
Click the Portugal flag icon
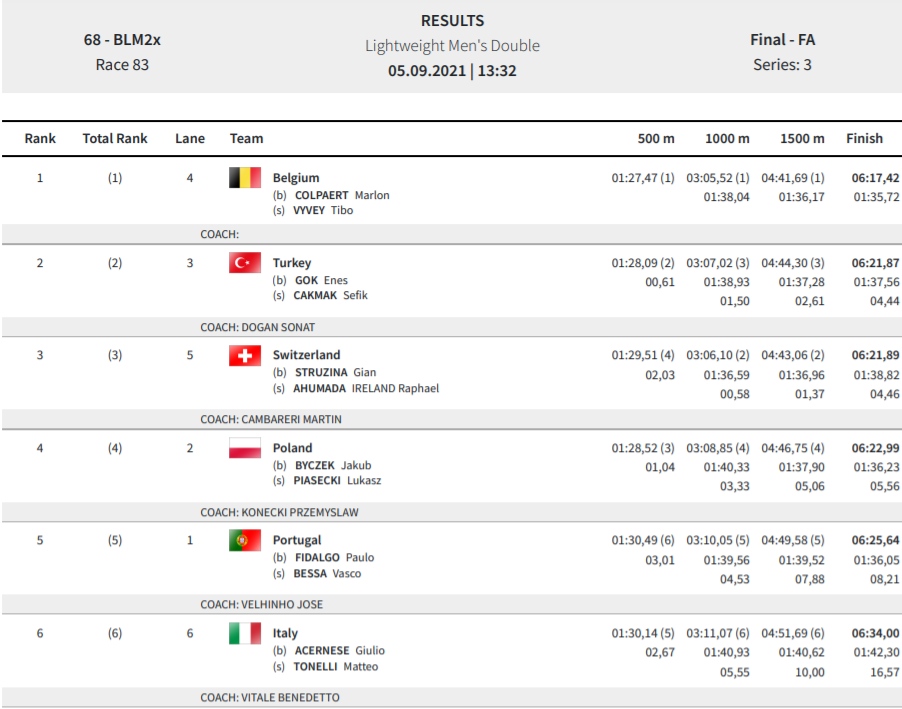[244, 540]
